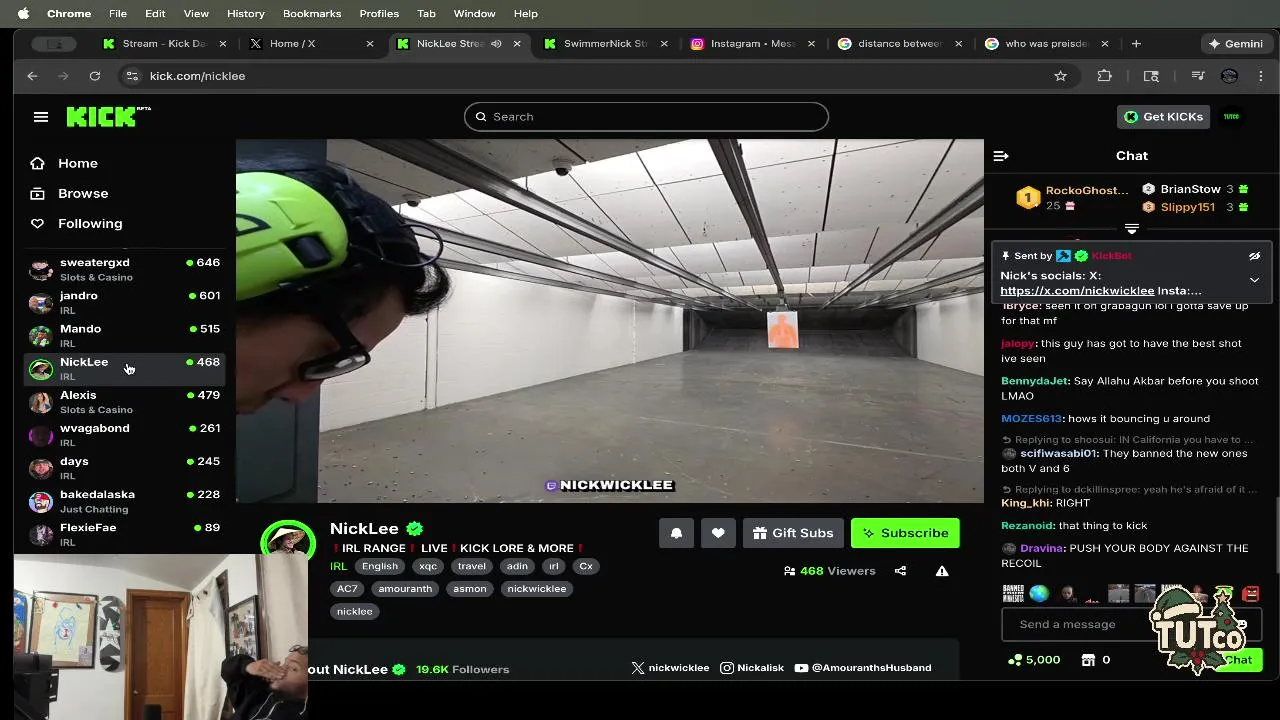Screen dimensions: 1280x720
Task: Open the Bookmarks menu in menu bar
Action: click(x=312, y=14)
